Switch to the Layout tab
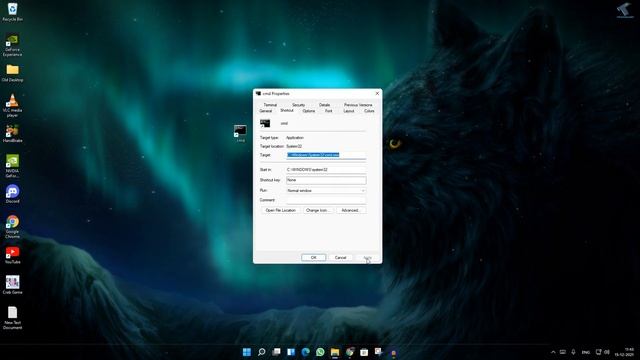Image resolution: width=640 pixels, height=360 pixels. [349, 111]
